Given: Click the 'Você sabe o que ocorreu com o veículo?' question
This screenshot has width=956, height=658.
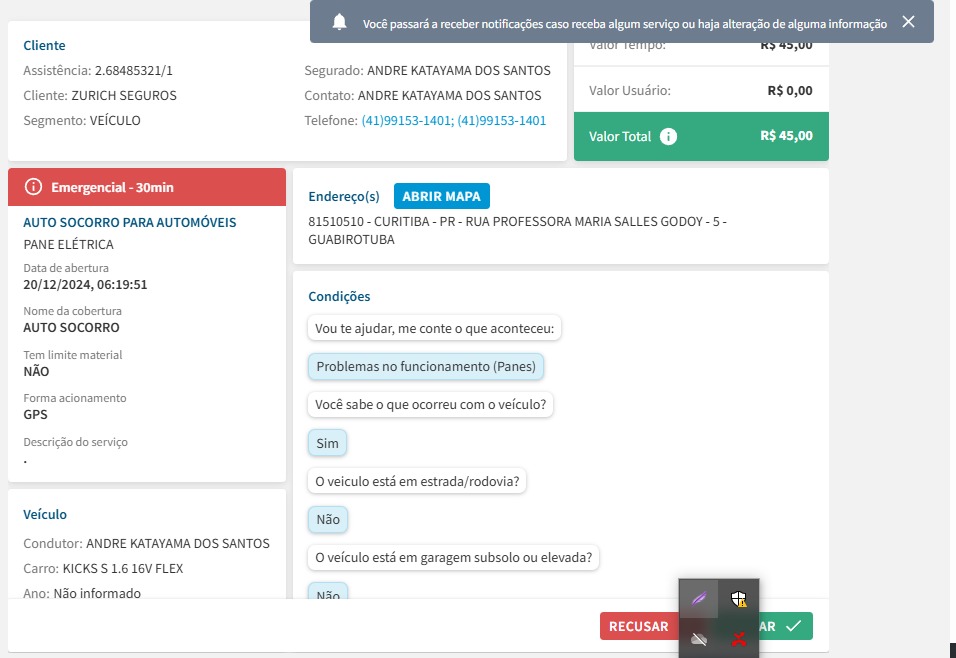Looking at the screenshot, I should pos(430,405).
